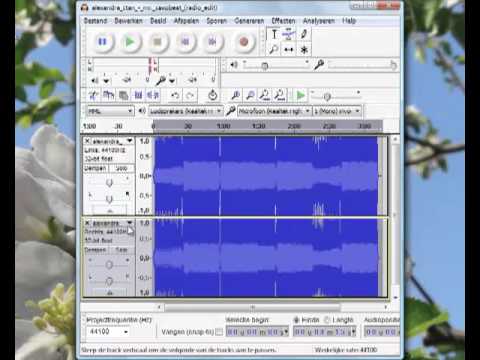
Task: Select the Time Shift tool
Action: [289, 50]
